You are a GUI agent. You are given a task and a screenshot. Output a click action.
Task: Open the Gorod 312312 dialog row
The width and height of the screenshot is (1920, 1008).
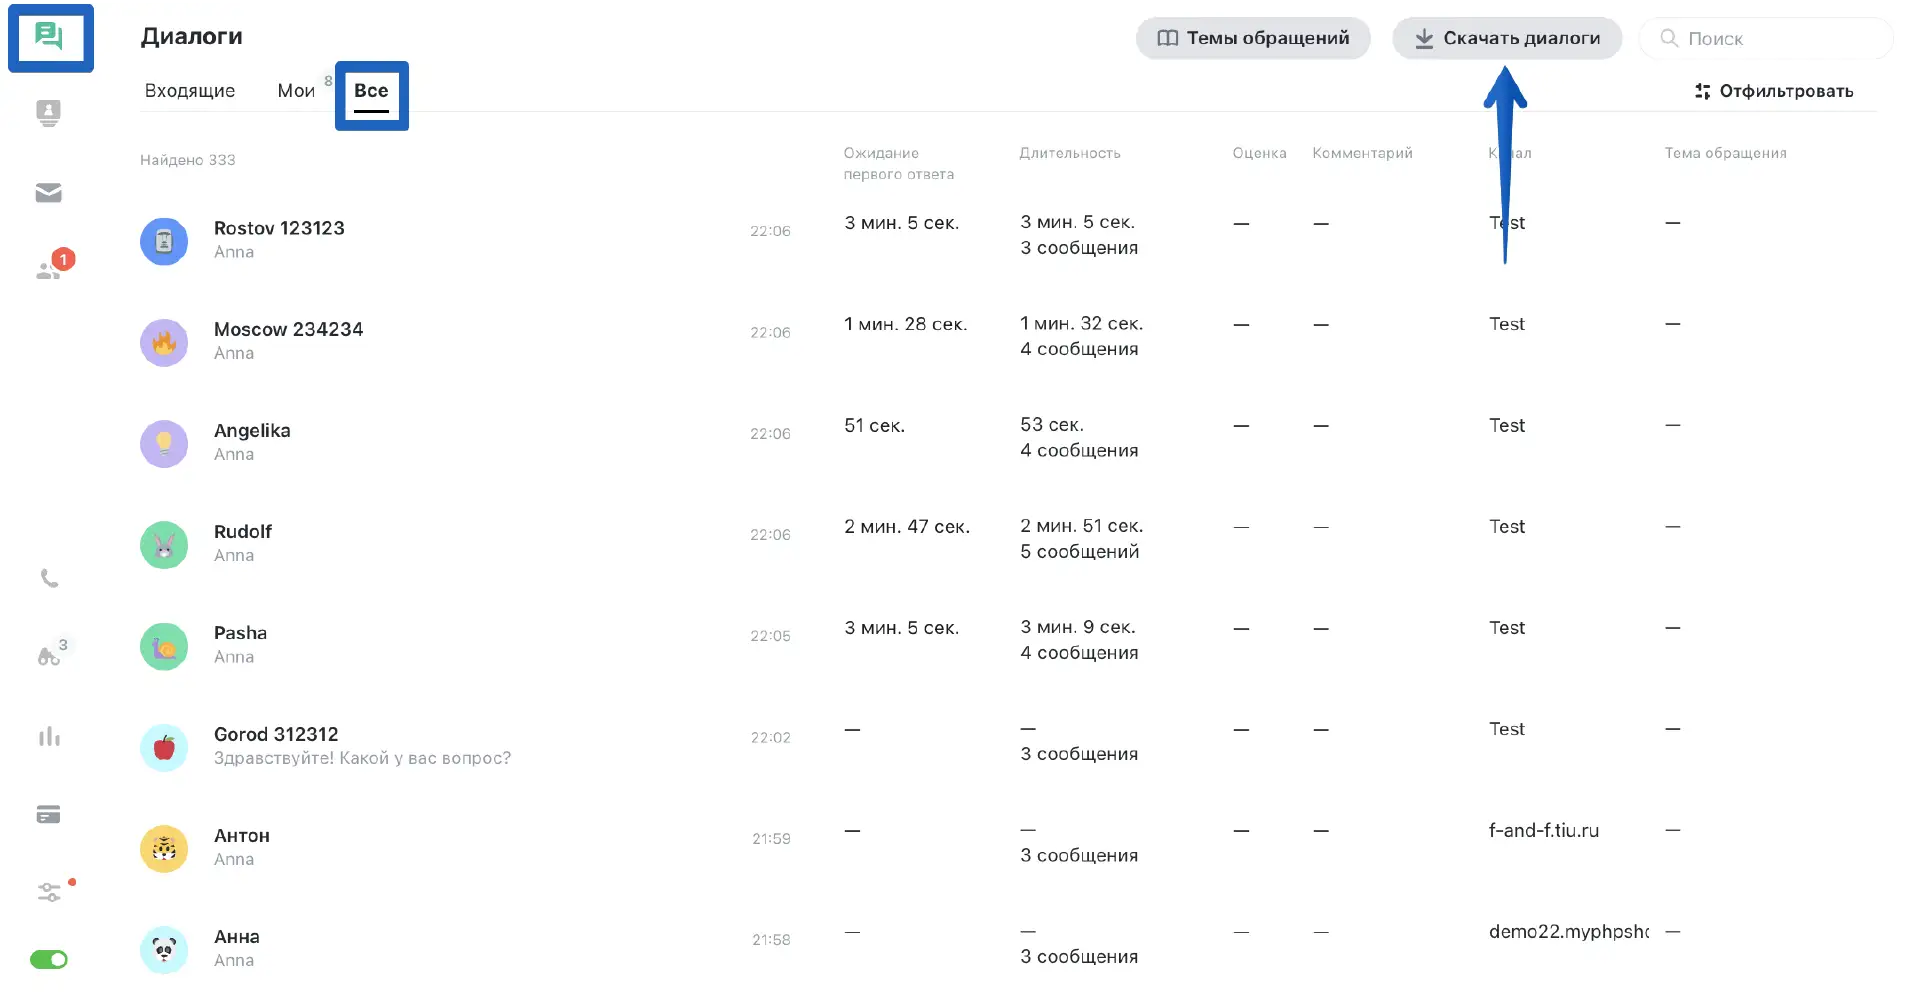[x=276, y=735]
